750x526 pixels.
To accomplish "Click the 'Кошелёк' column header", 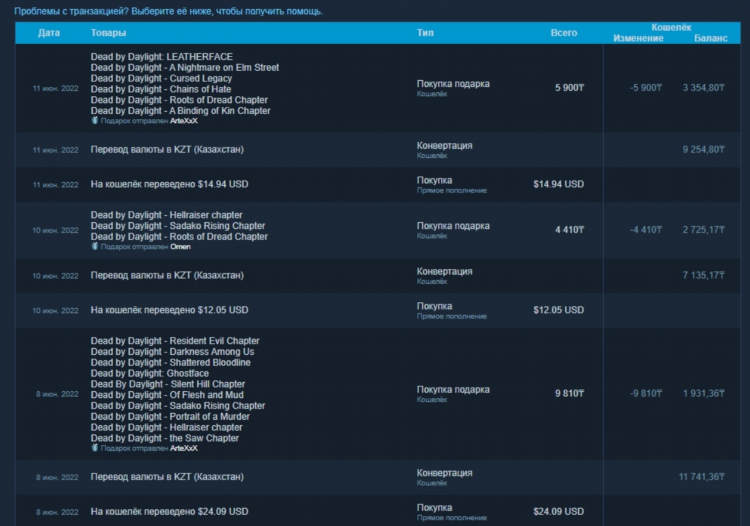I will pos(671,27).
